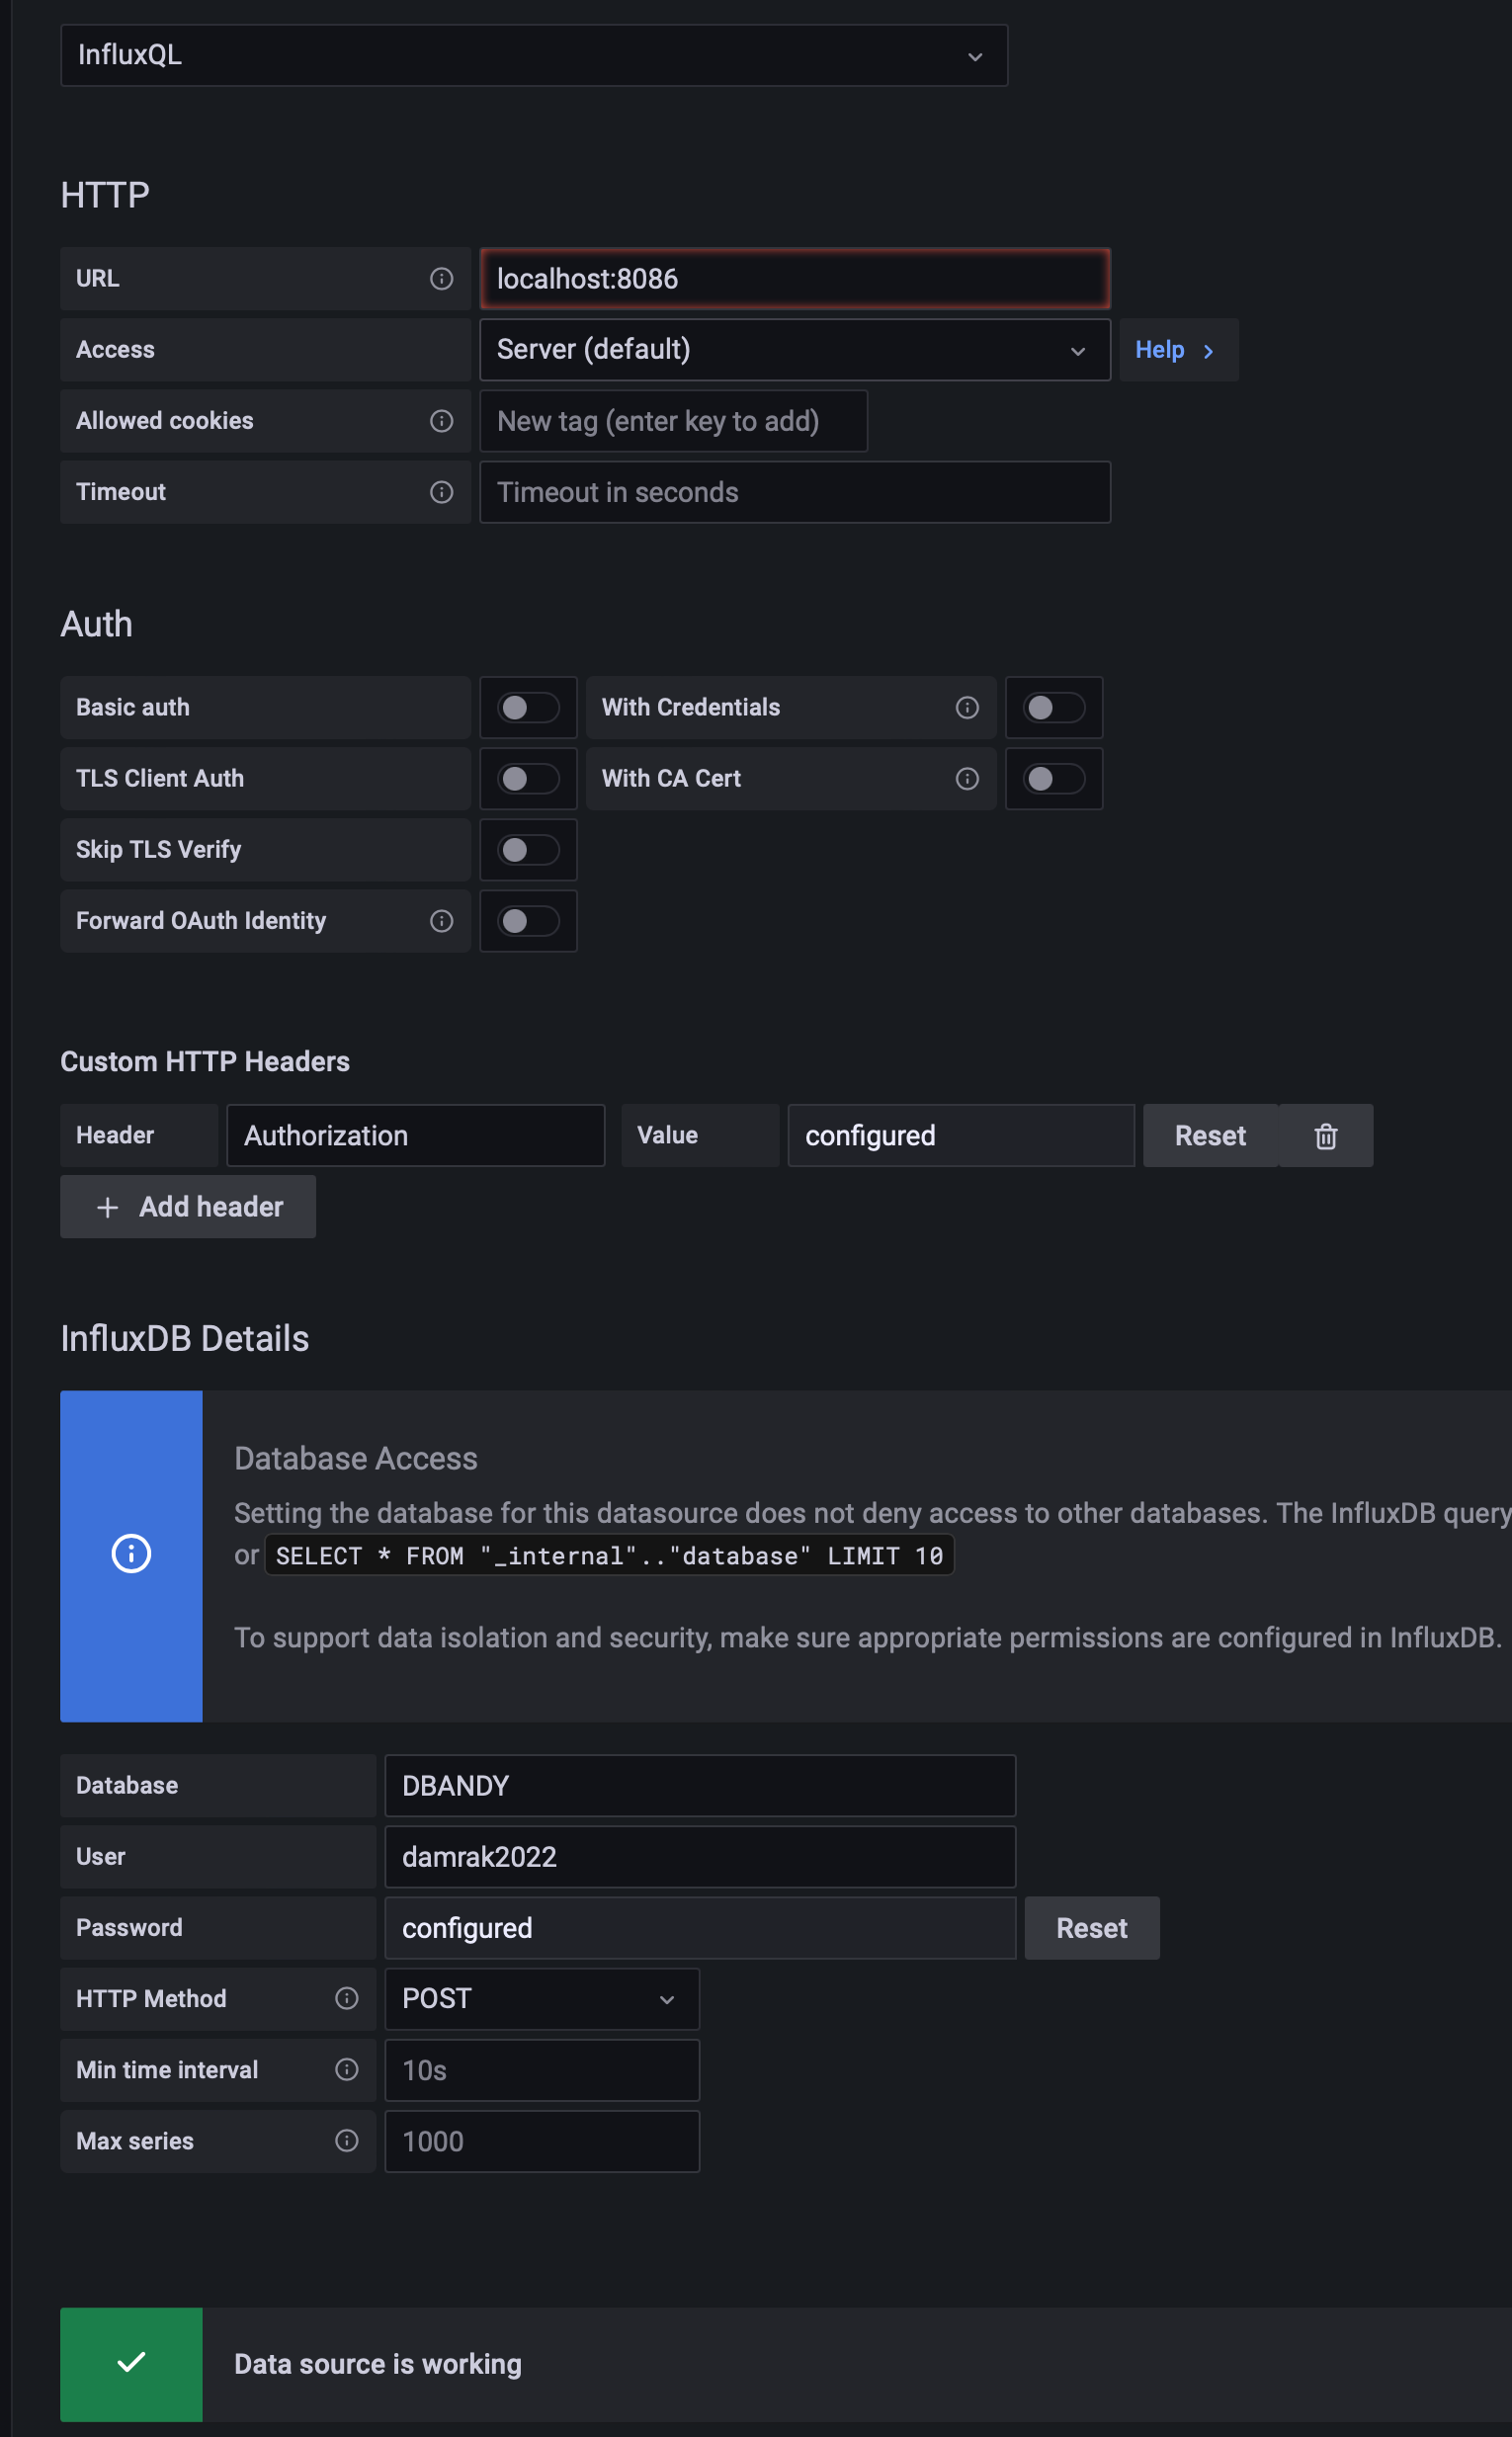Show info tooltip for Timeout

click(x=441, y=492)
